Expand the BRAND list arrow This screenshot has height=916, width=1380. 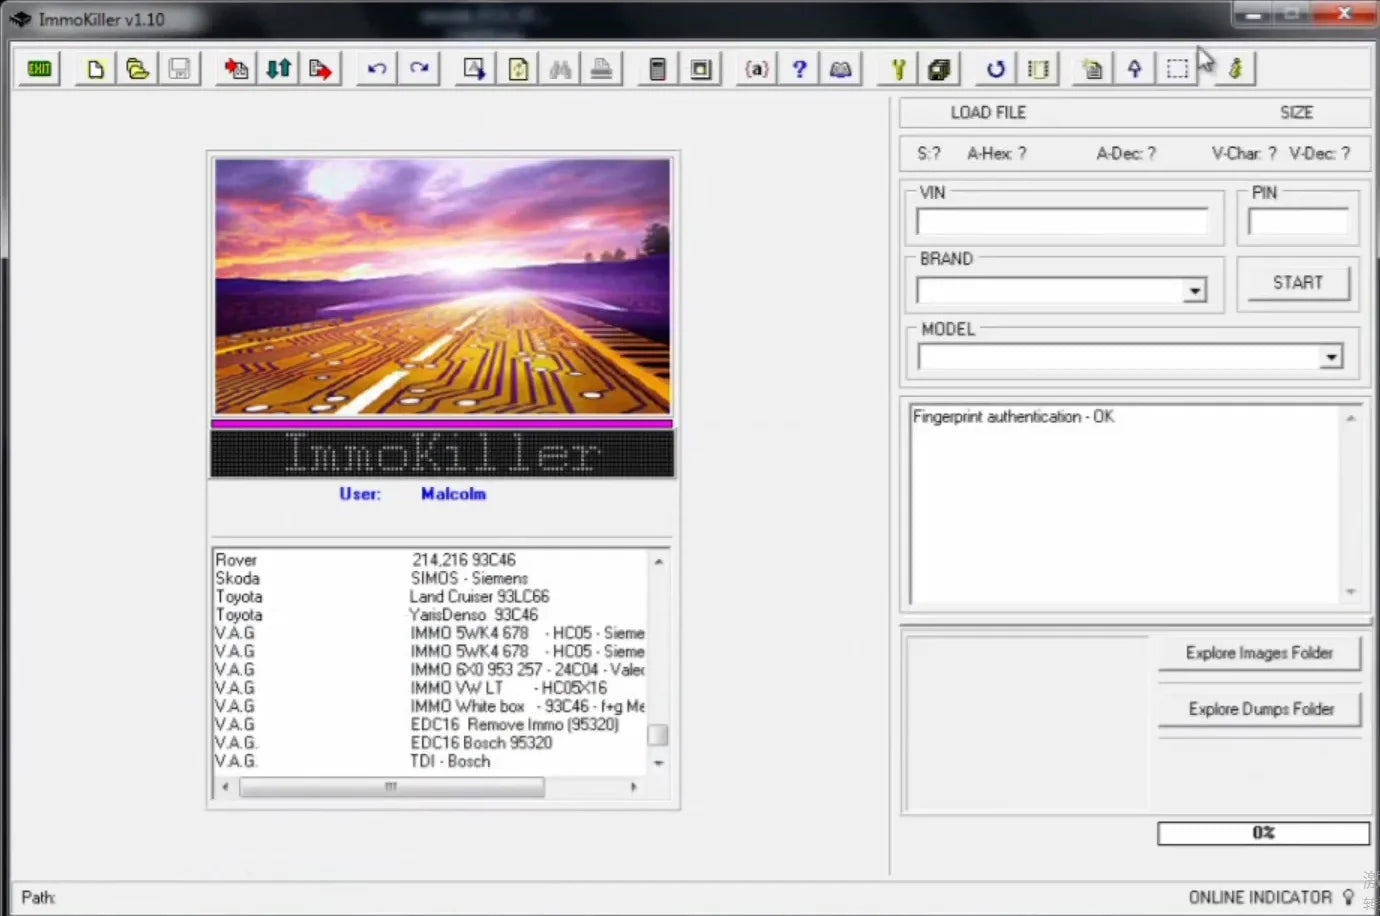click(x=1194, y=290)
